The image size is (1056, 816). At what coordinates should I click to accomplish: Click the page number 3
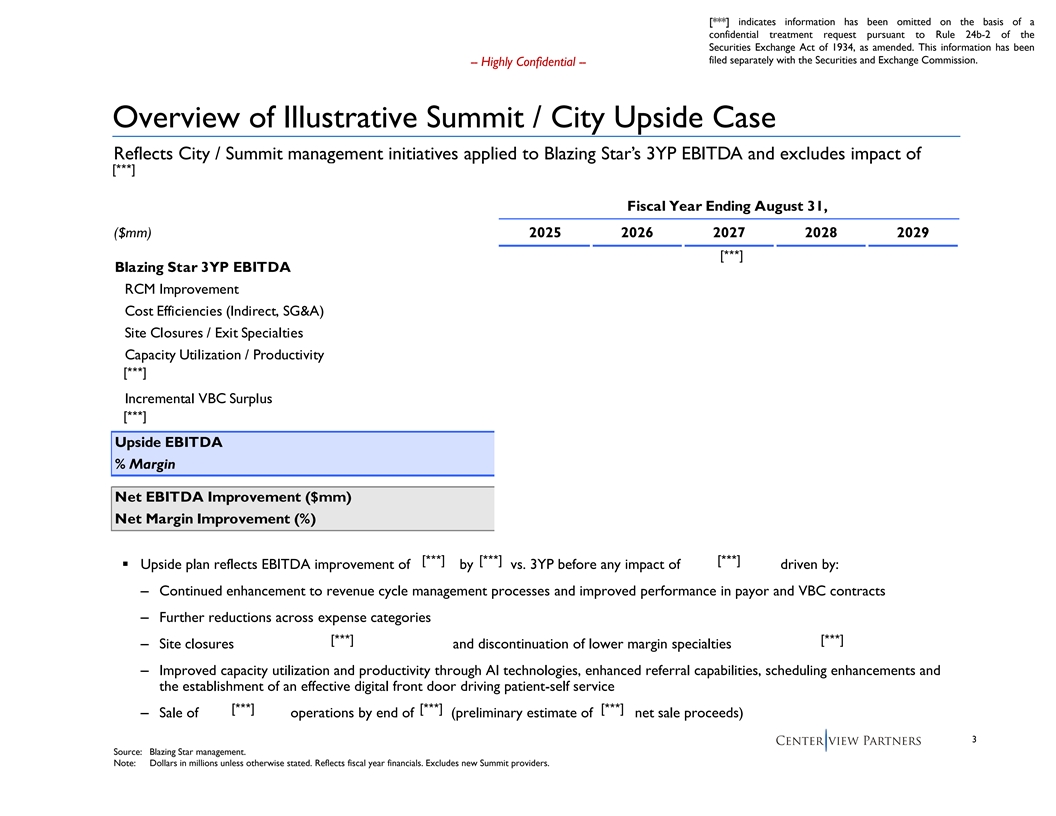coord(974,739)
